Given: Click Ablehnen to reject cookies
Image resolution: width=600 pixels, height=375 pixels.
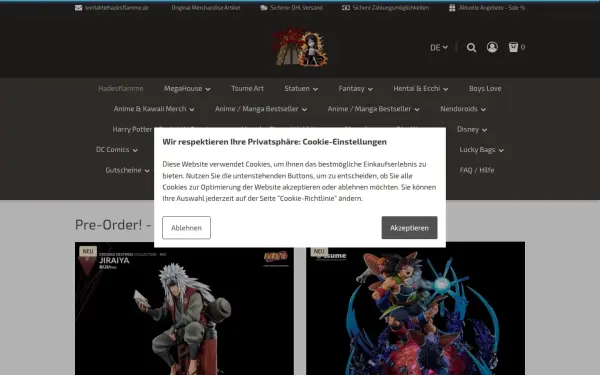Looking at the screenshot, I should [x=186, y=228].
